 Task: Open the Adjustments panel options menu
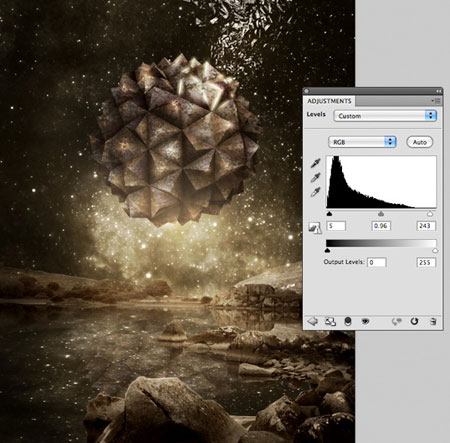pos(436,101)
